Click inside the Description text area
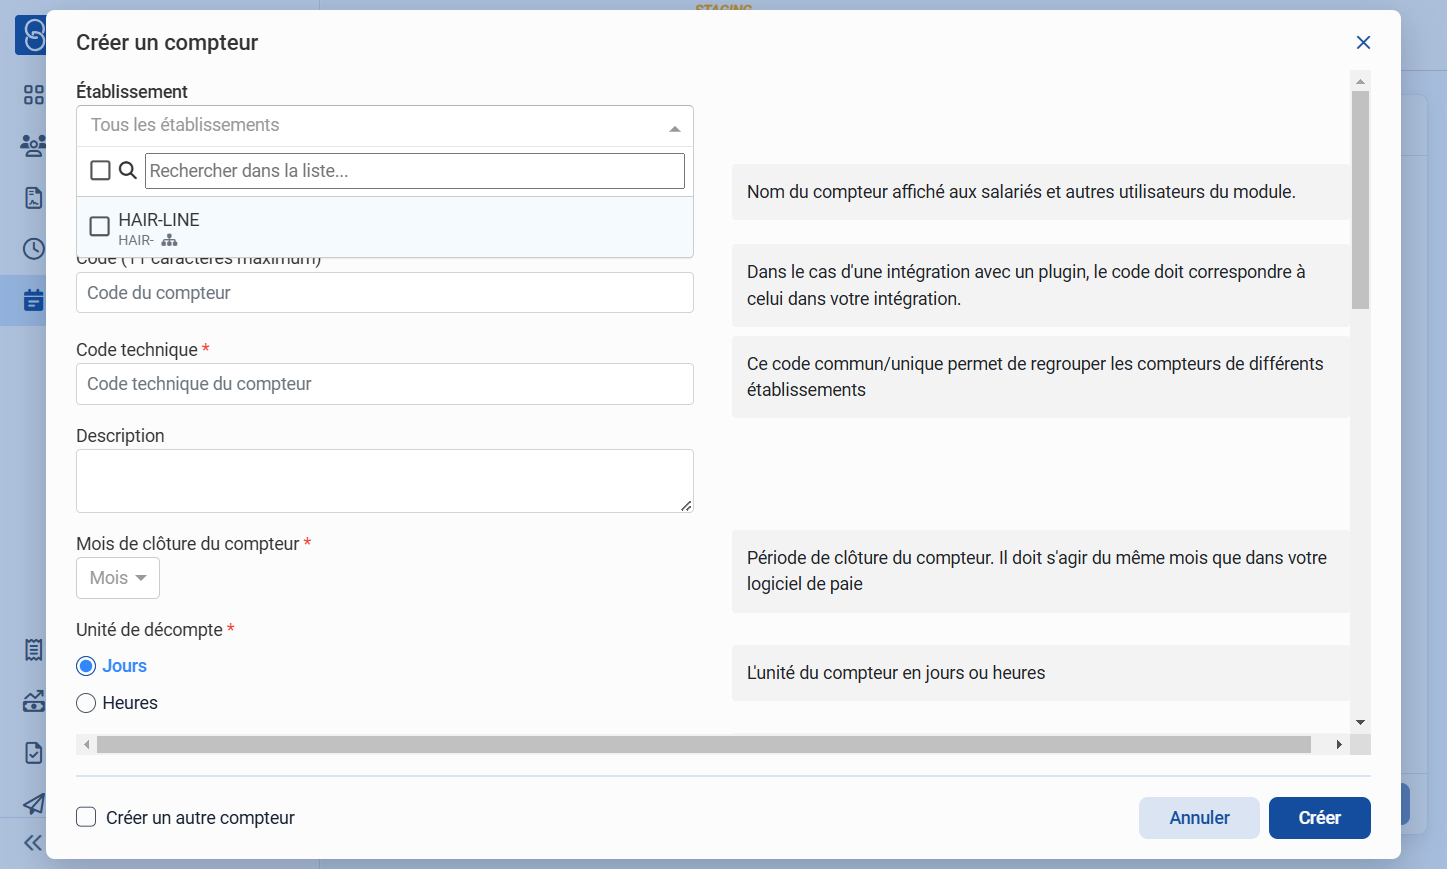 click(x=385, y=481)
